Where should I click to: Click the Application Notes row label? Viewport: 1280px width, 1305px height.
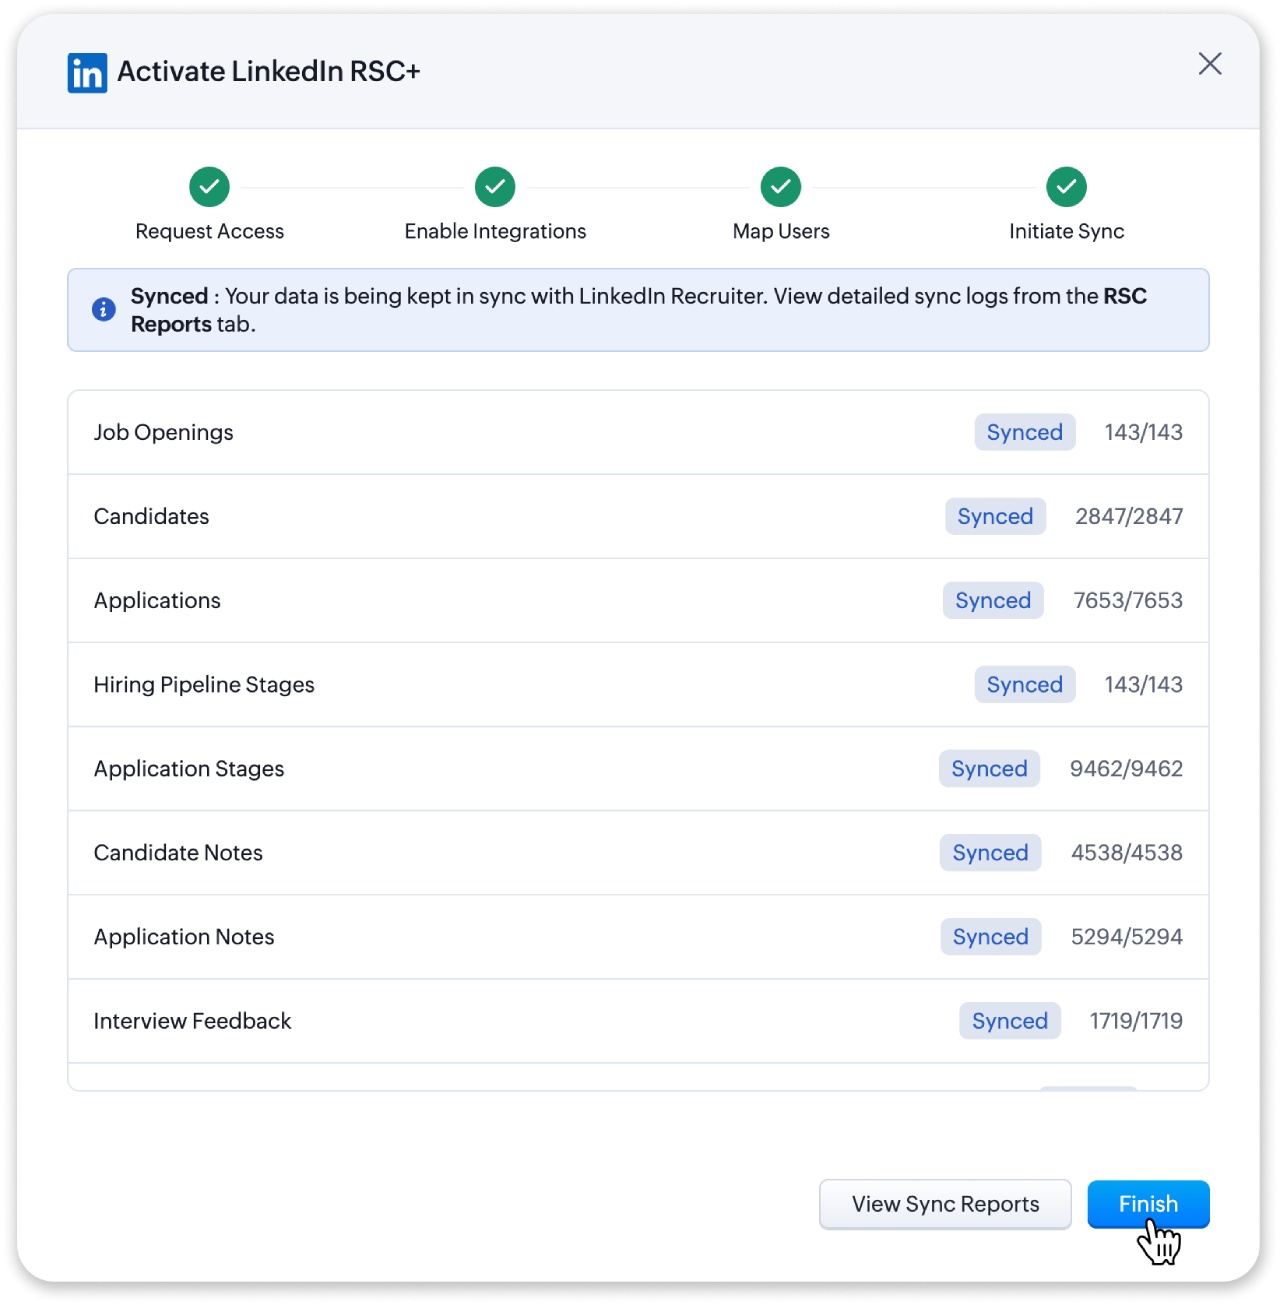tap(184, 936)
